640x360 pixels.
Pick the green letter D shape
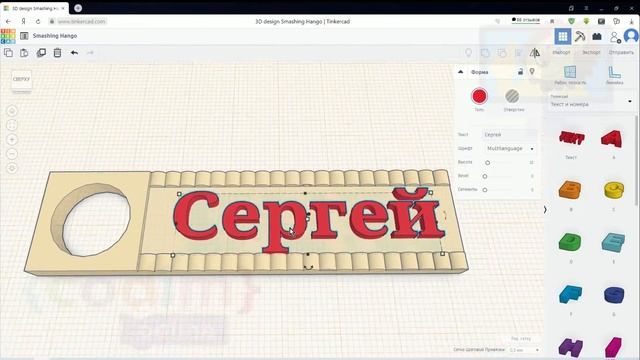(x=570, y=242)
